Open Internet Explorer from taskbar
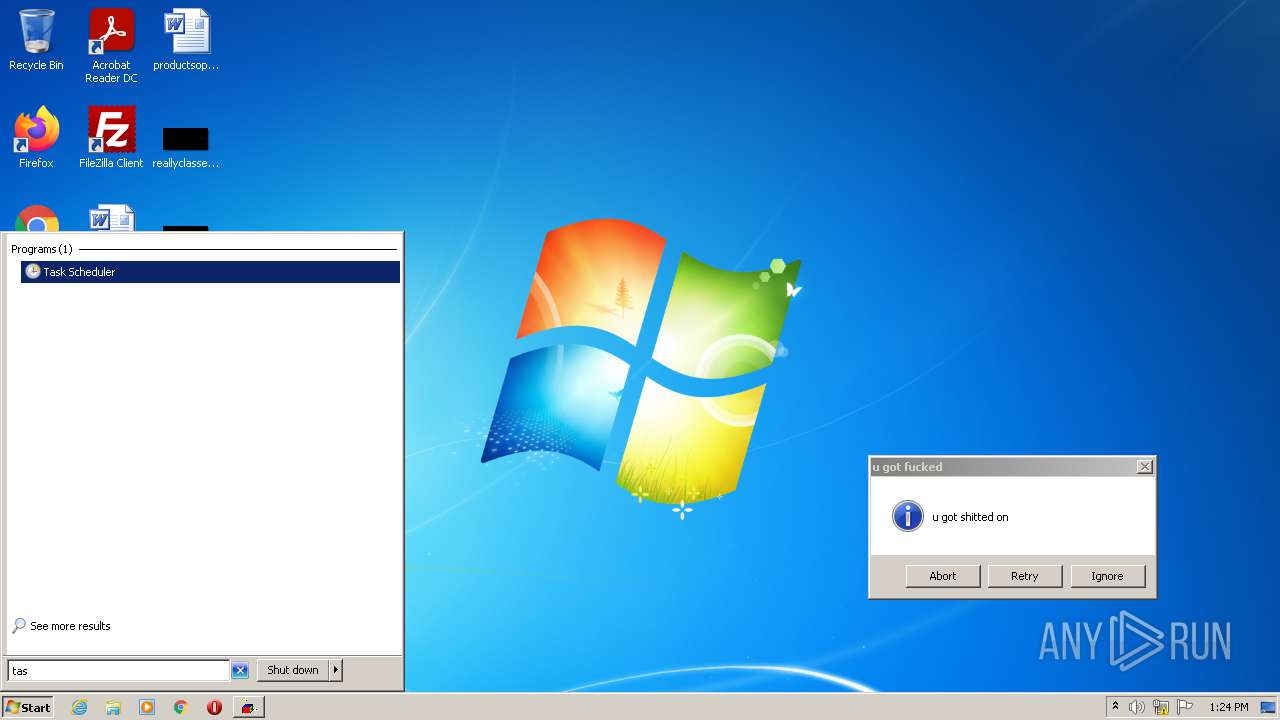1280x720 pixels. 79,707
